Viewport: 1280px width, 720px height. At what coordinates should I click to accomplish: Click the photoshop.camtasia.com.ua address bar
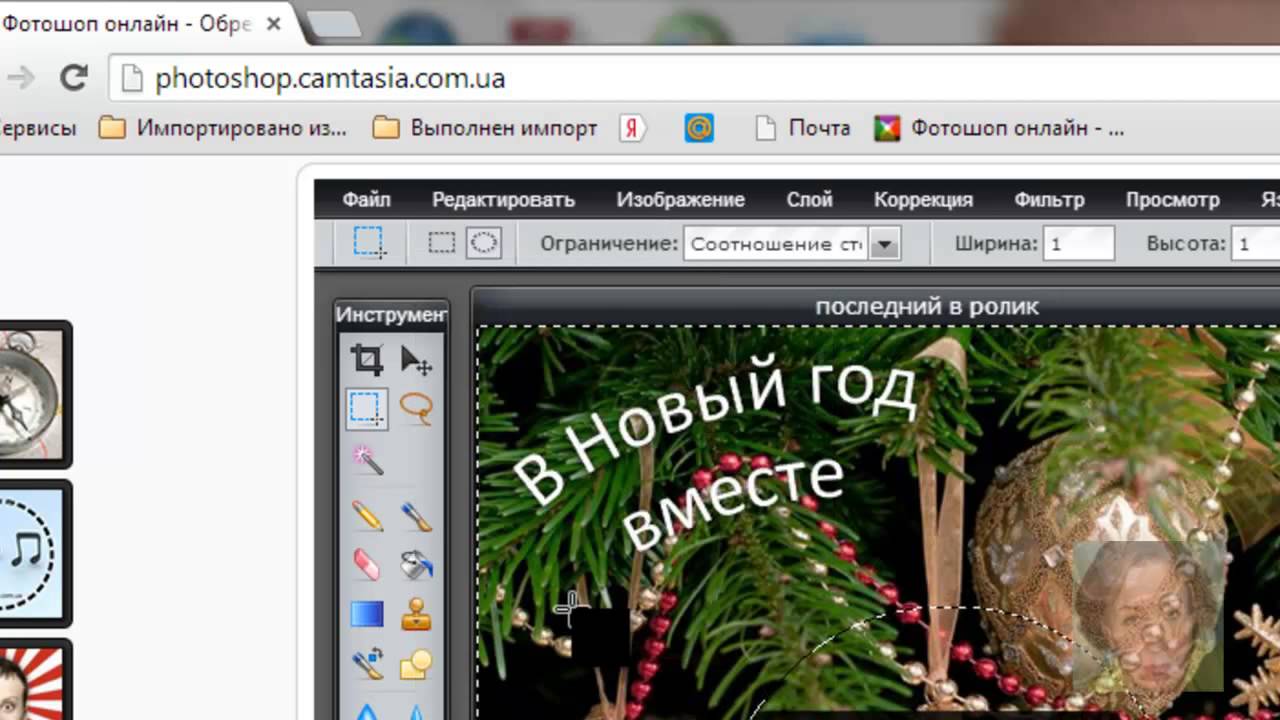694,79
